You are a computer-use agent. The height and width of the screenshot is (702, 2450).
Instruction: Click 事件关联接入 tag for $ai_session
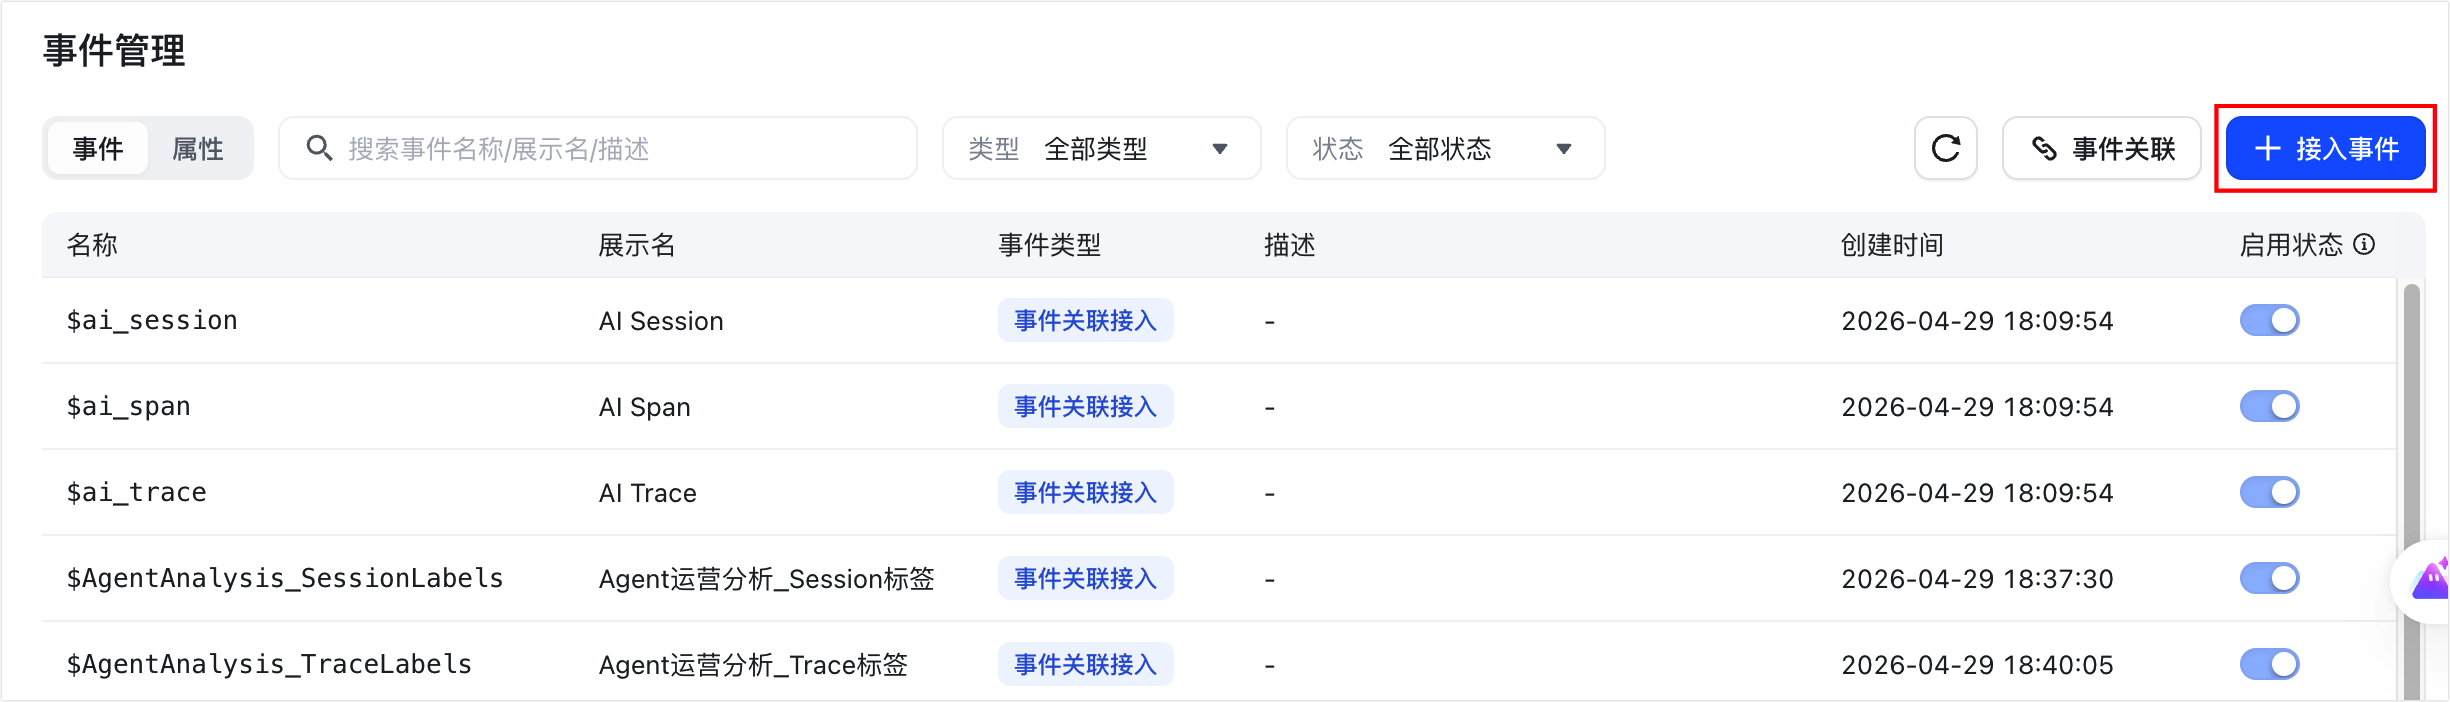[x=1085, y=321]
